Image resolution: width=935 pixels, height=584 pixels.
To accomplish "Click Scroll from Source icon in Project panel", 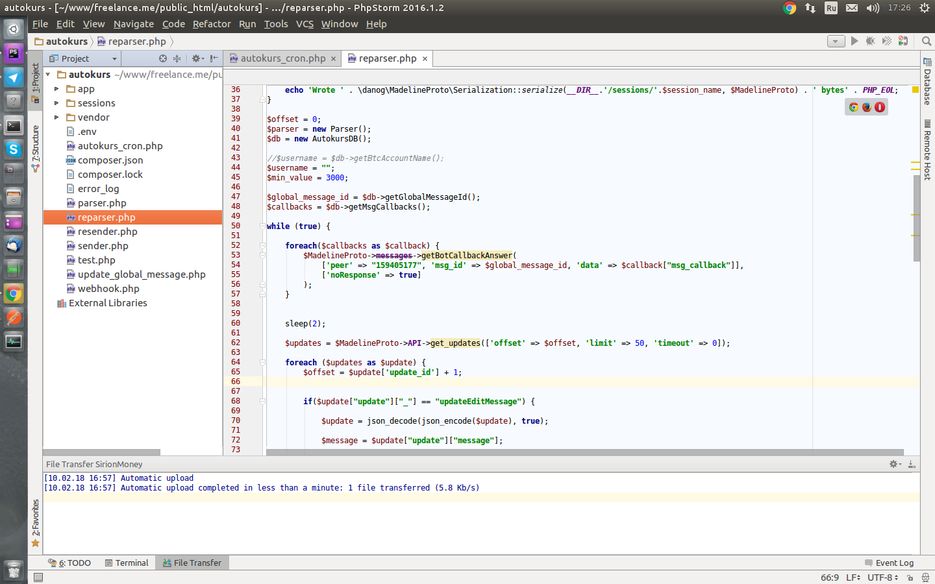I will tap(163, 58).
